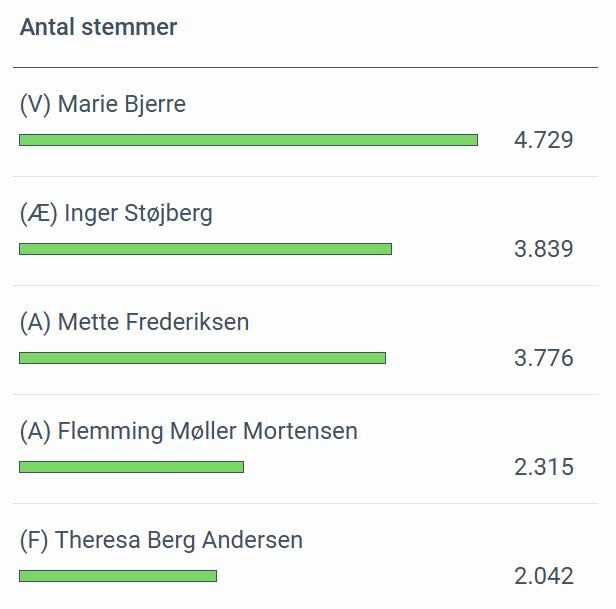Click Mette Frederiksen's green vote bar
Viewport: 616px width, 609px height.
point(202,358)
